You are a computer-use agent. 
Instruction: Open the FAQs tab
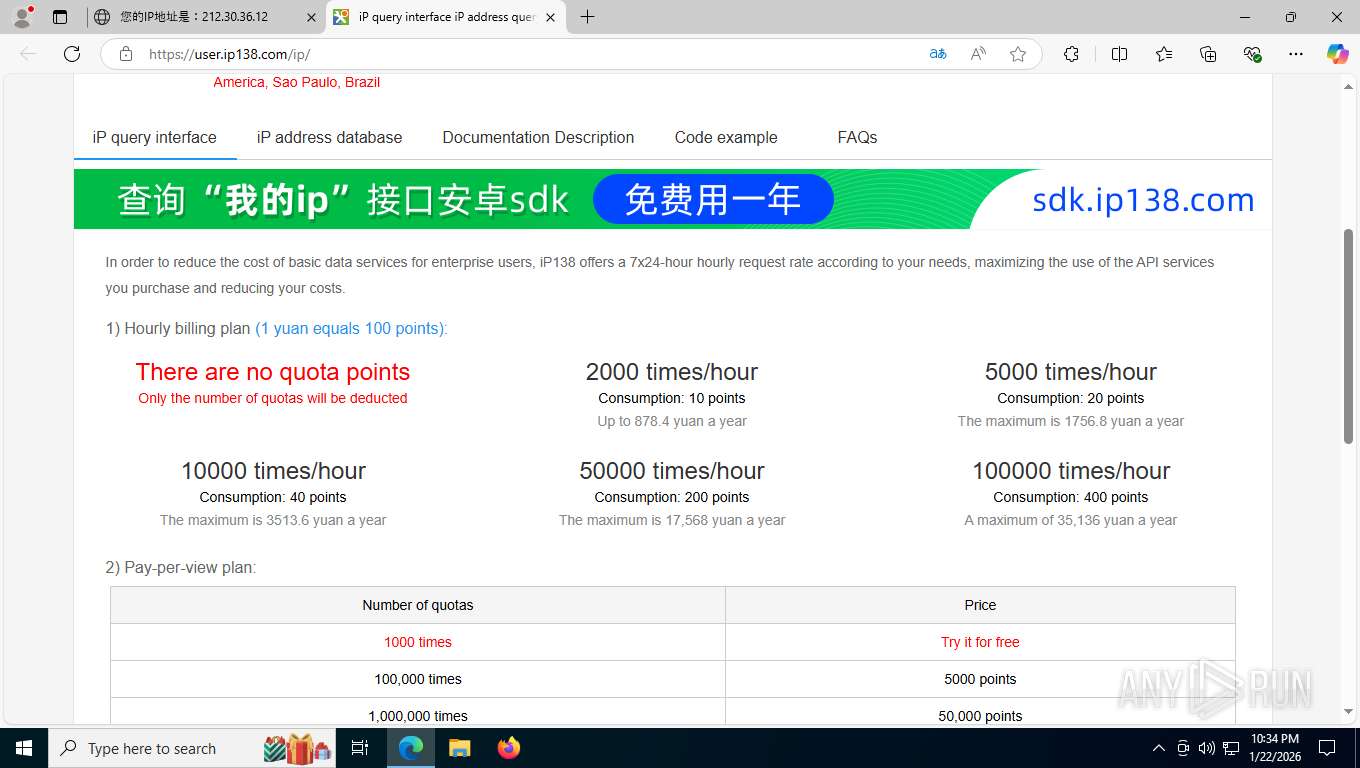pos(857,138)
